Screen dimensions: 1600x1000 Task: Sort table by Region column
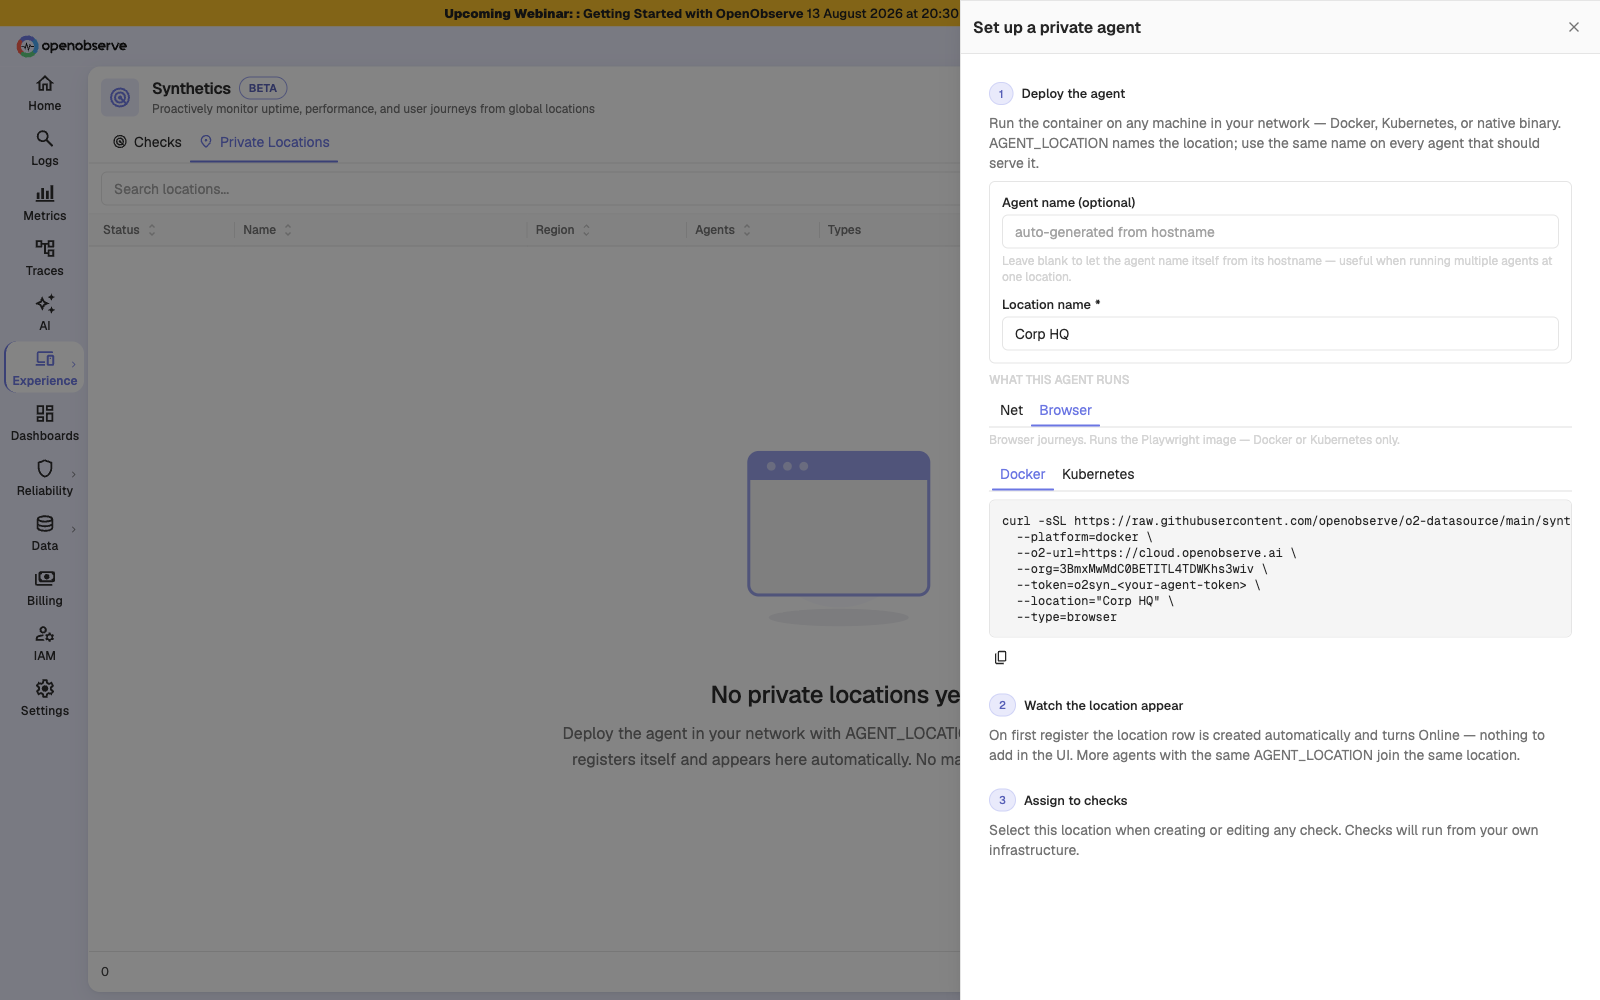[563, 230]
